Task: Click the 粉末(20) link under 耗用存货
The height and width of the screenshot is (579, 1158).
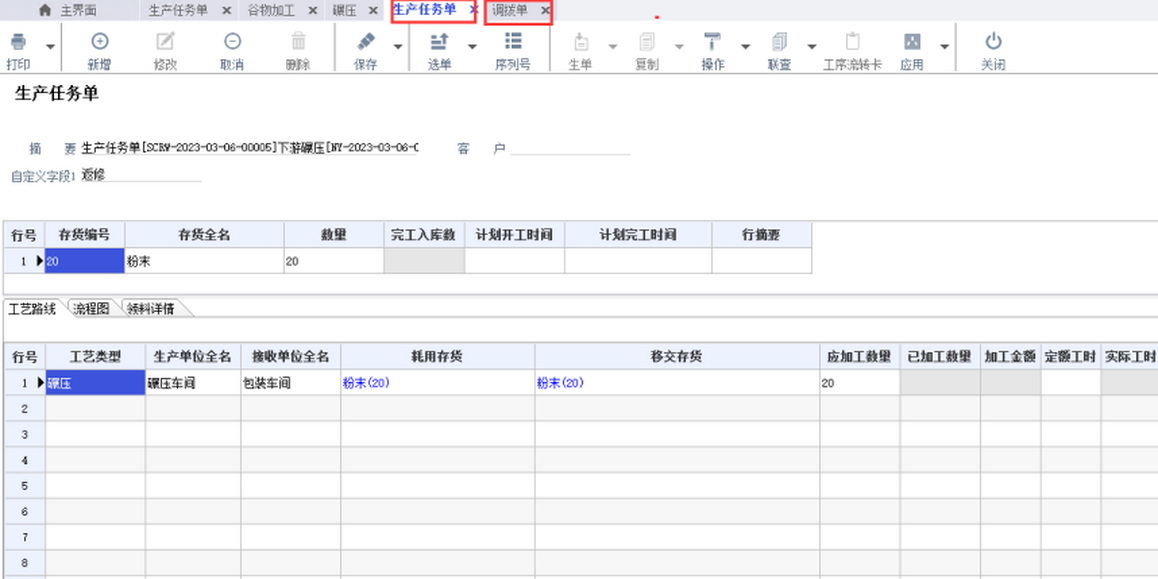Action: 366,383
